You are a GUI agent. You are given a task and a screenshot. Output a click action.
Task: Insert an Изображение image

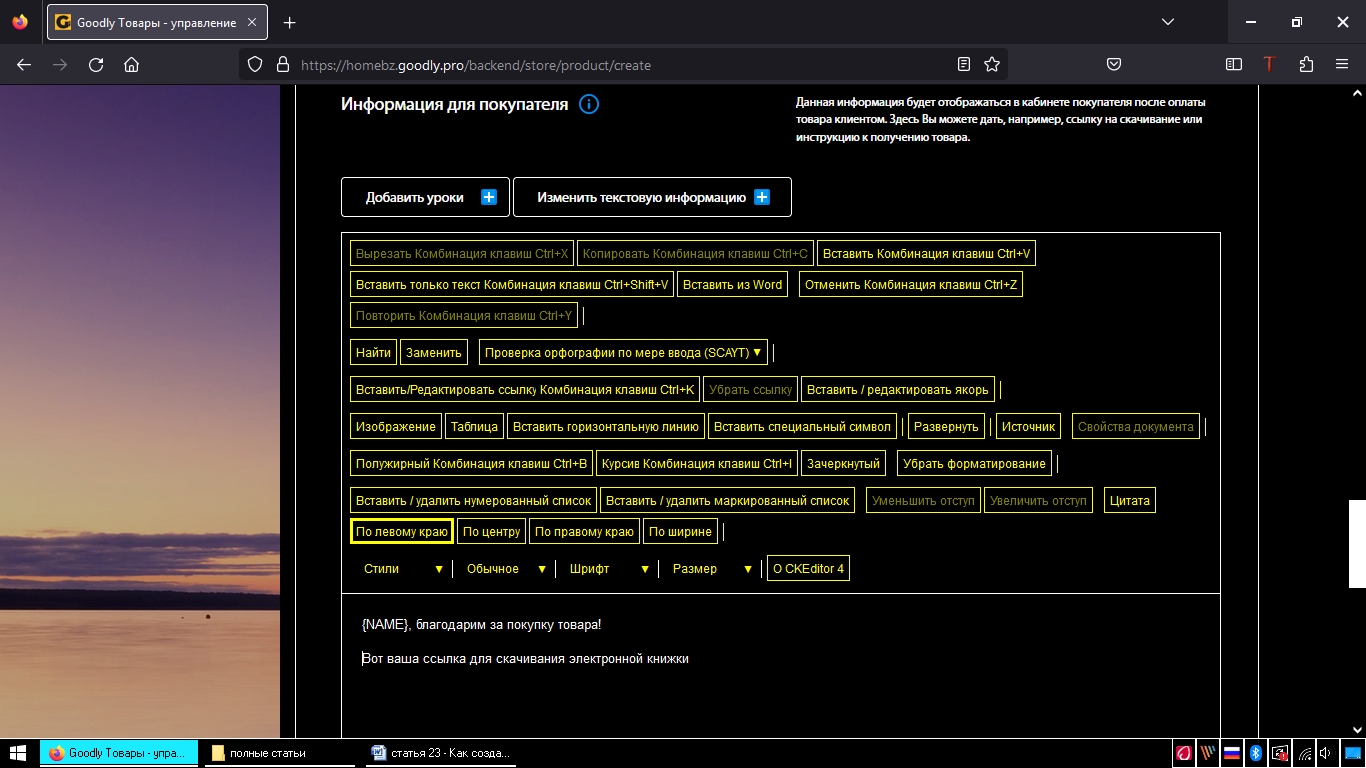coord(396,427)
